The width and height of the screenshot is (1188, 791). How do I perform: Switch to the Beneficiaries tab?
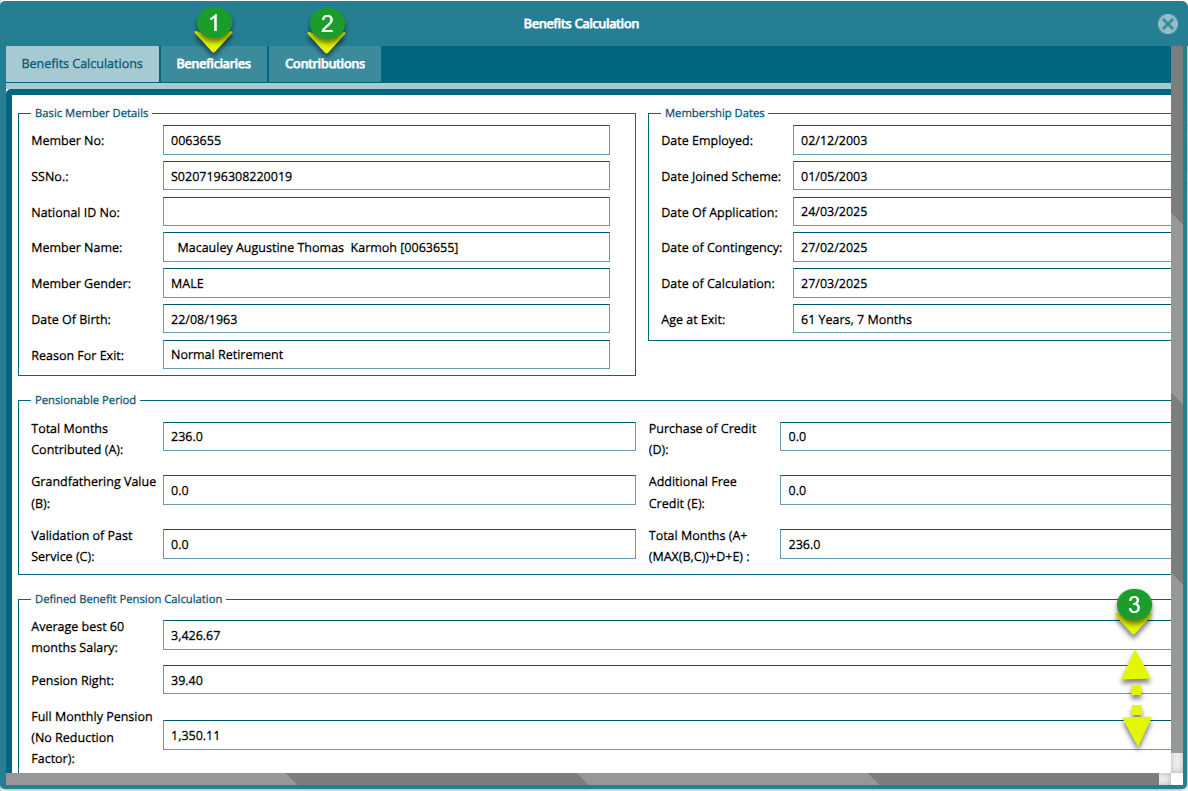pyautogui.click(x=213, y=63)
